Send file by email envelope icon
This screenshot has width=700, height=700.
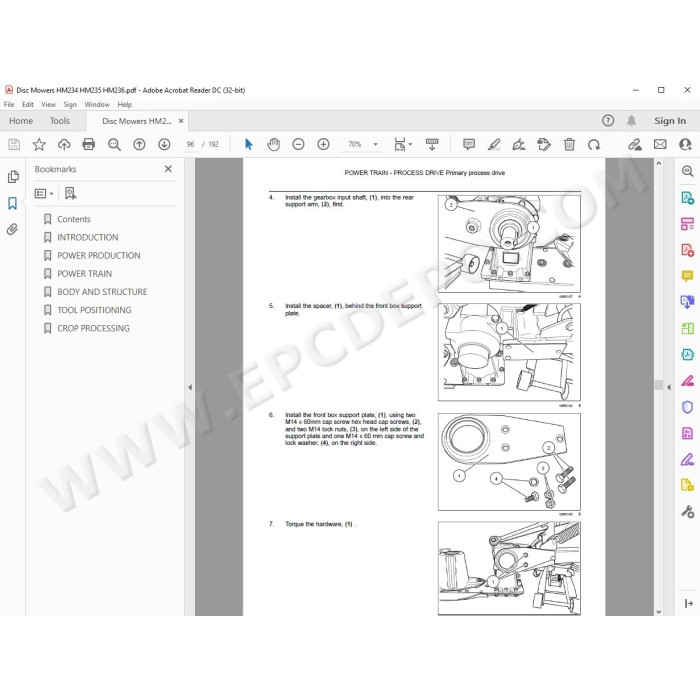pyautogui.click(x=660, y=144)
